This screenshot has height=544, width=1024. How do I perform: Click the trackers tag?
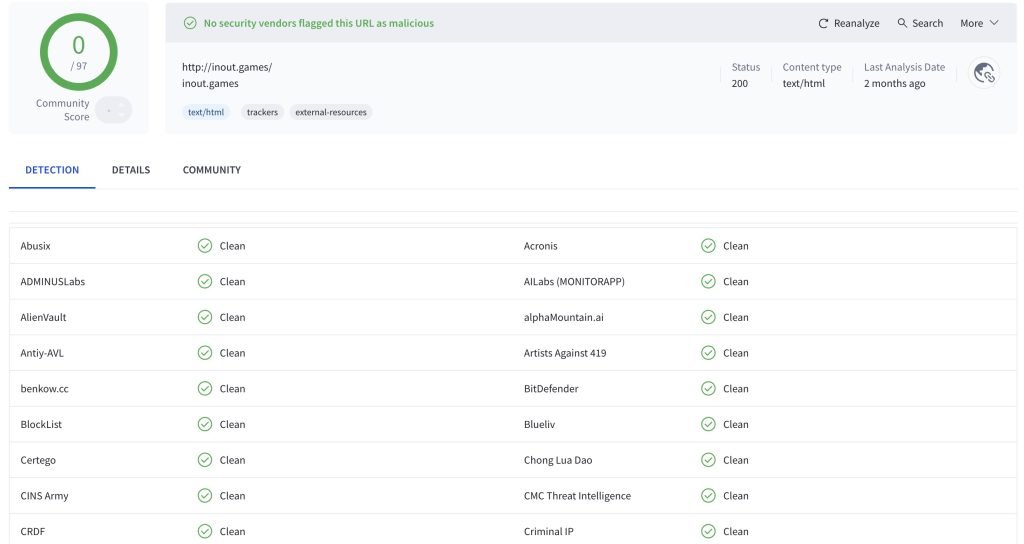(x=262, y=112)
